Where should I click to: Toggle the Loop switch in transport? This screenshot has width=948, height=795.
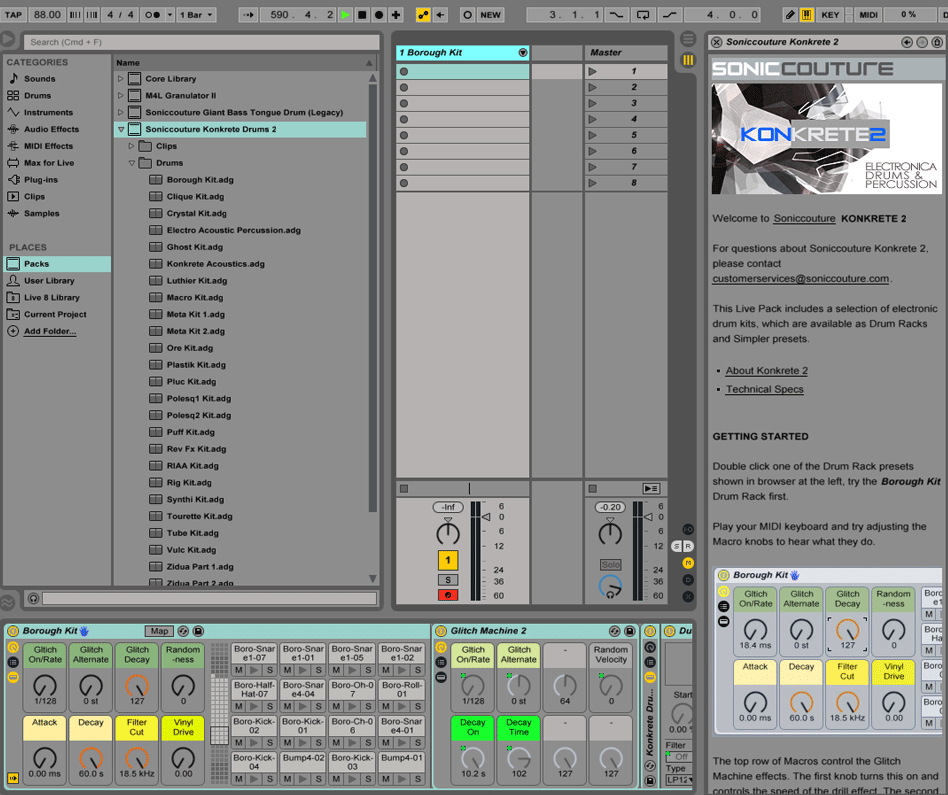pyautogui.click(x=643, y=15)
